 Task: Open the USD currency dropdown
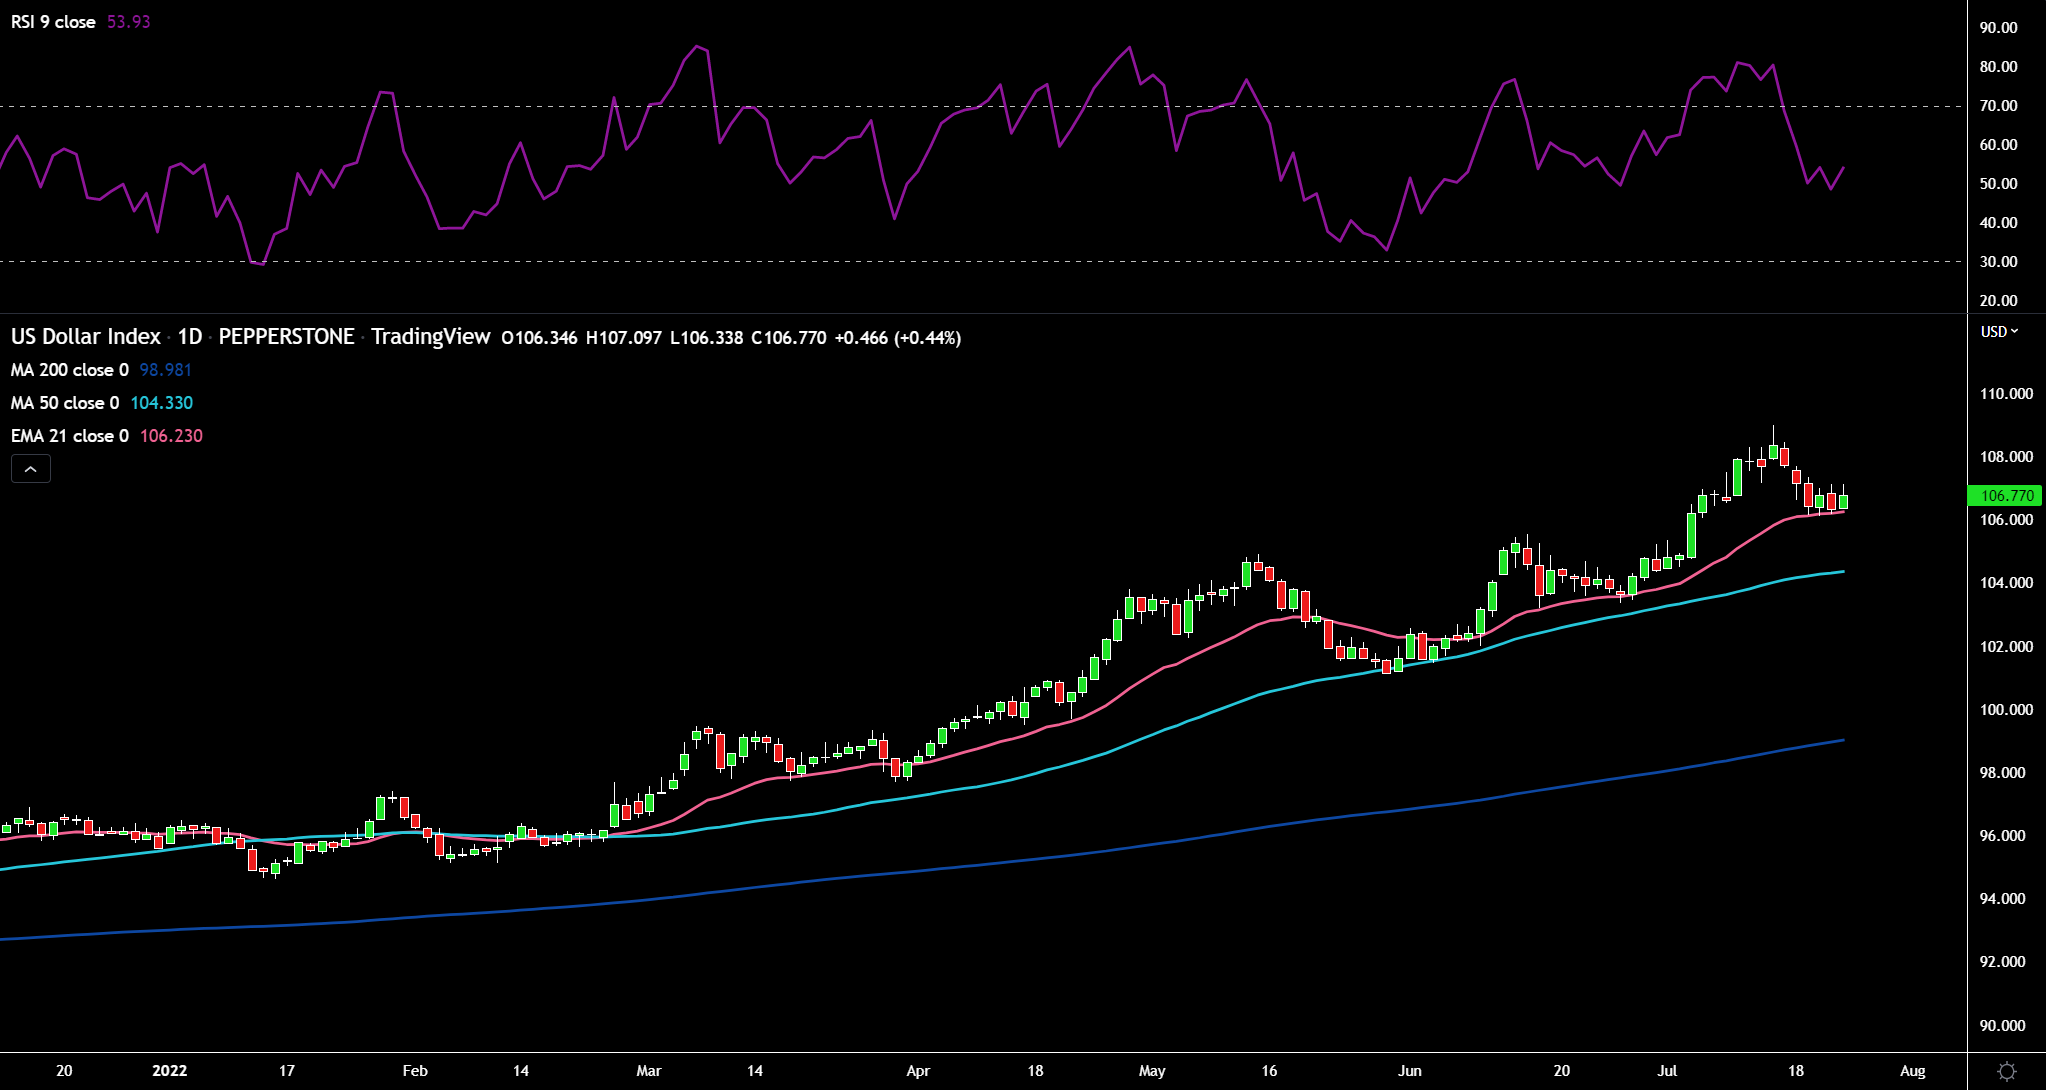1999,332
